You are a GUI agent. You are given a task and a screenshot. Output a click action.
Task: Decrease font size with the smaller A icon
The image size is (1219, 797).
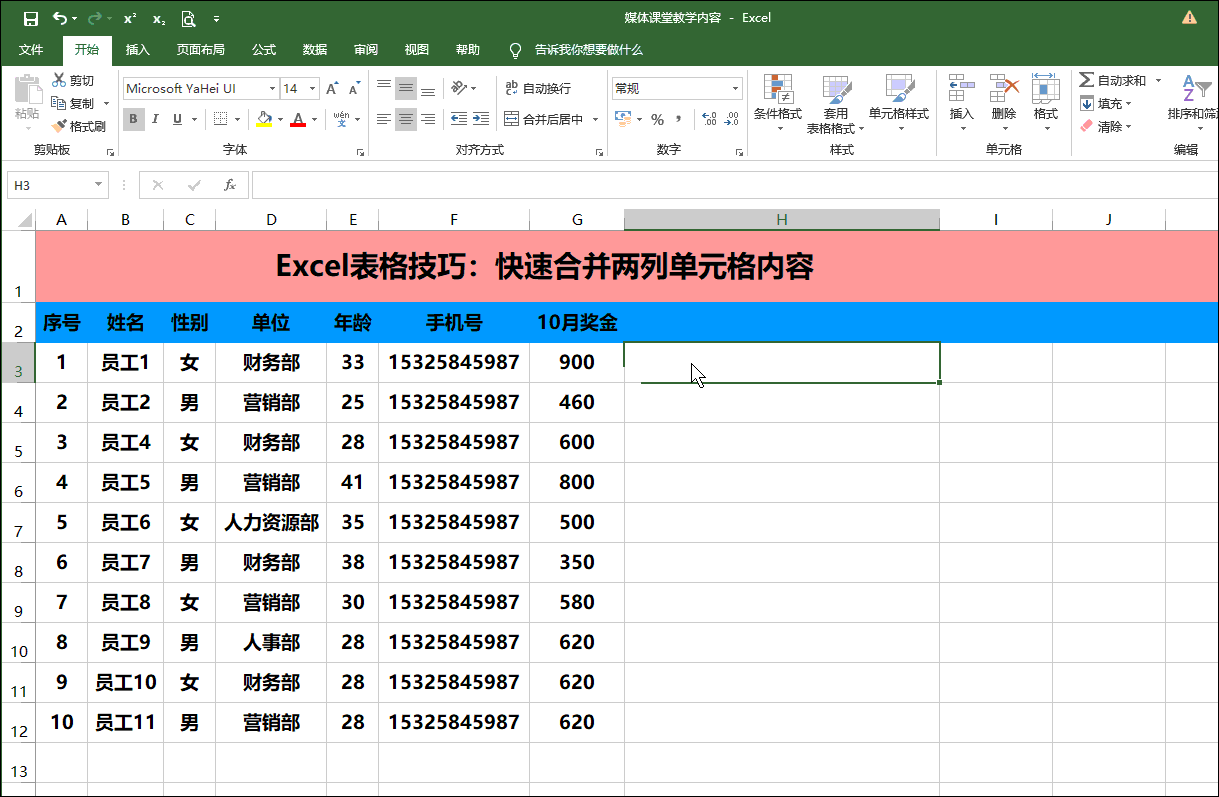356,88
